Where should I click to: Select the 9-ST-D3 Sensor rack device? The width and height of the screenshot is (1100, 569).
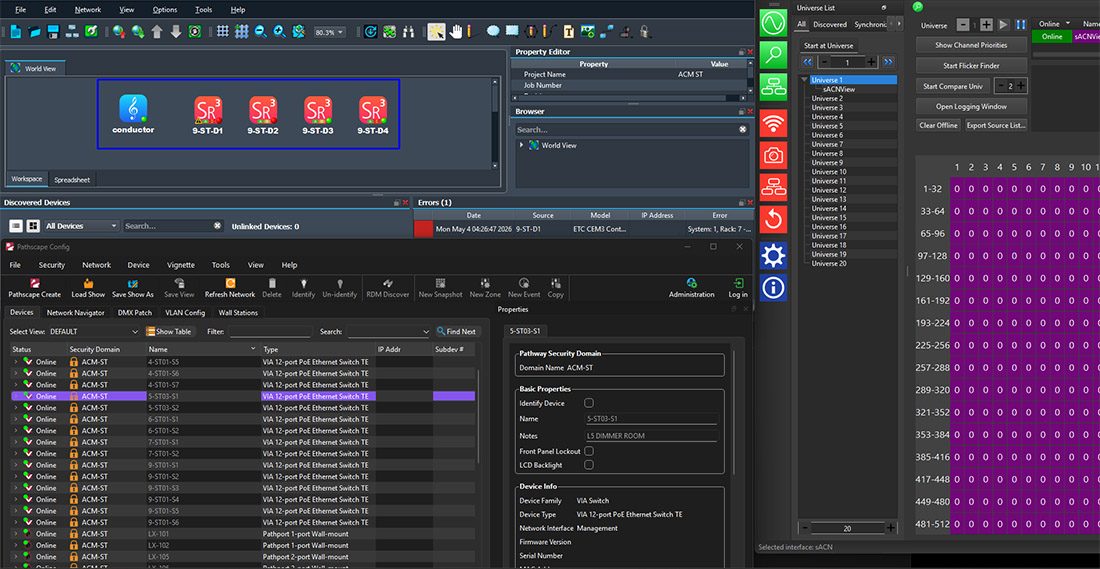tap(318, 115)
